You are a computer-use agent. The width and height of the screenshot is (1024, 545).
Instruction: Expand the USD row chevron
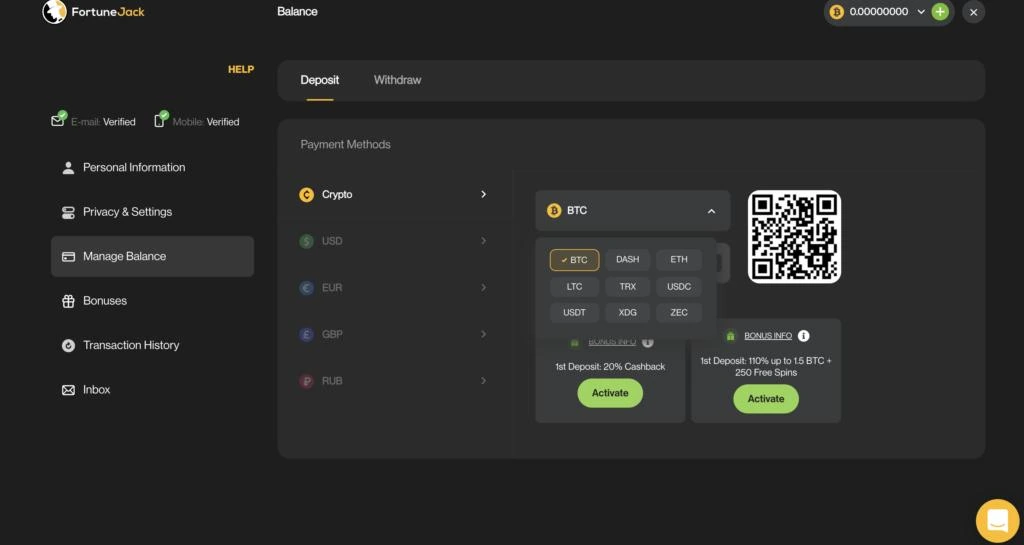pyautogui.click(x=483, y=241)
